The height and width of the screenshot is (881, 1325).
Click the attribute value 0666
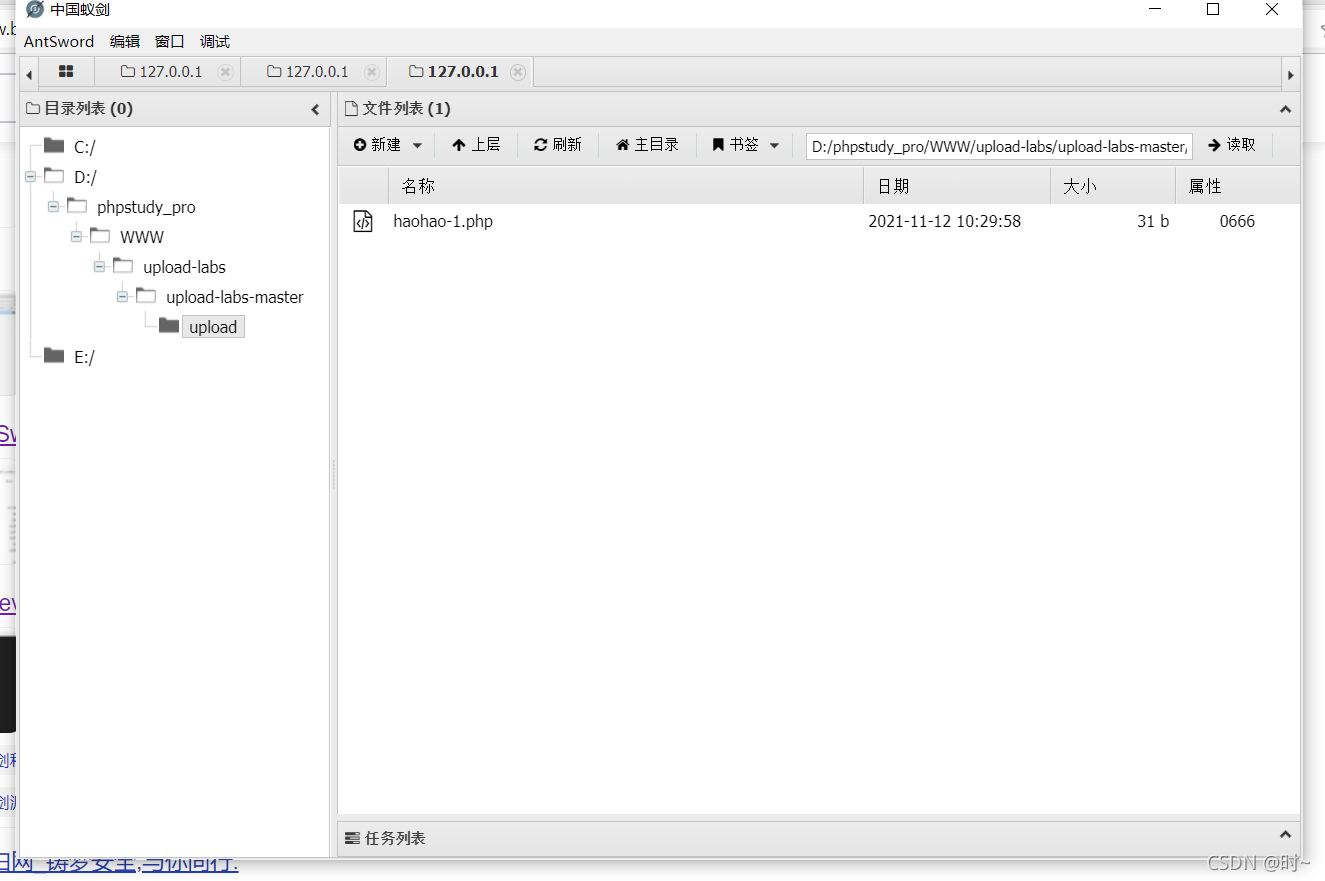[x=1237, y=221]
